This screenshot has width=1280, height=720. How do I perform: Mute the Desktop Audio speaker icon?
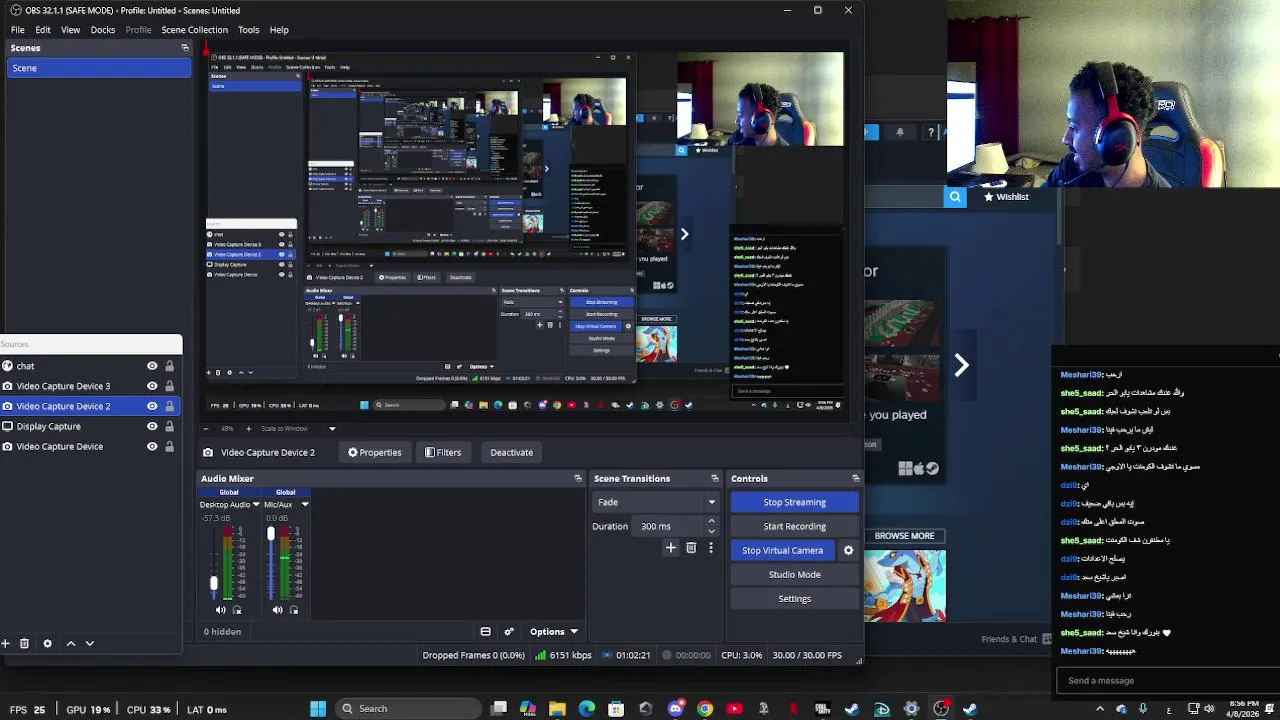(x=221, y=610)
